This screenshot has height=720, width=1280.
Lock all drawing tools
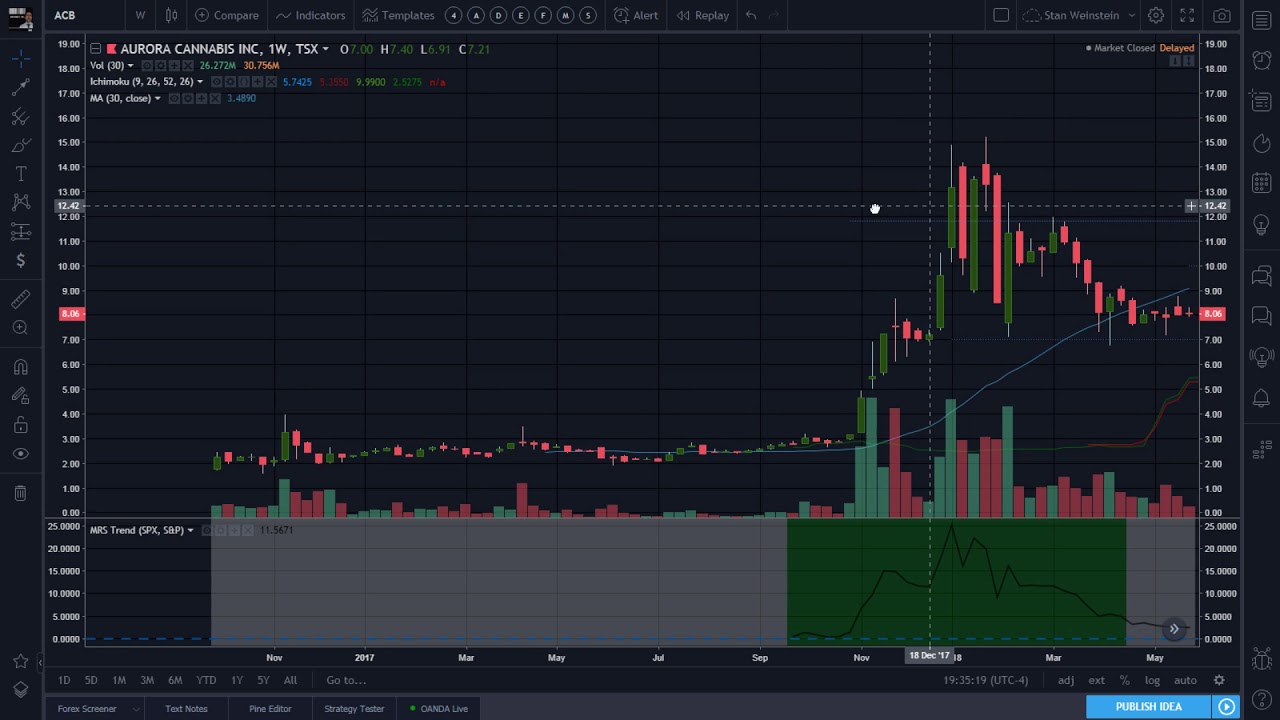[x=20, y=425]
